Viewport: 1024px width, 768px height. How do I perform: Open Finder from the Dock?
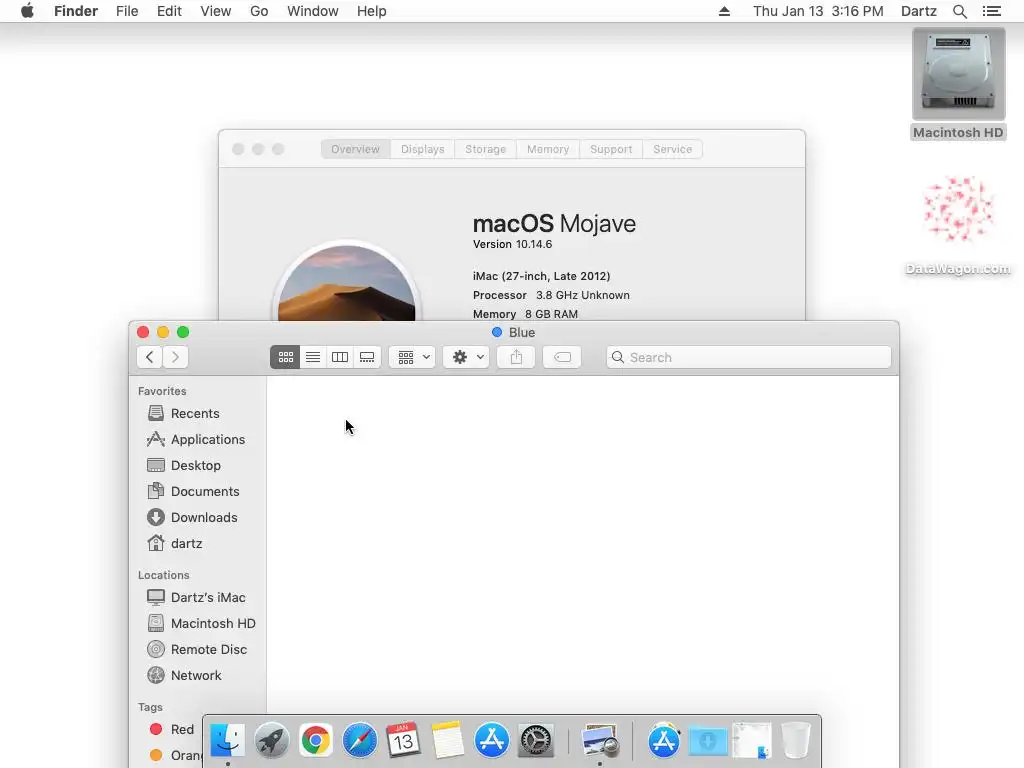(x=227, y=741)
